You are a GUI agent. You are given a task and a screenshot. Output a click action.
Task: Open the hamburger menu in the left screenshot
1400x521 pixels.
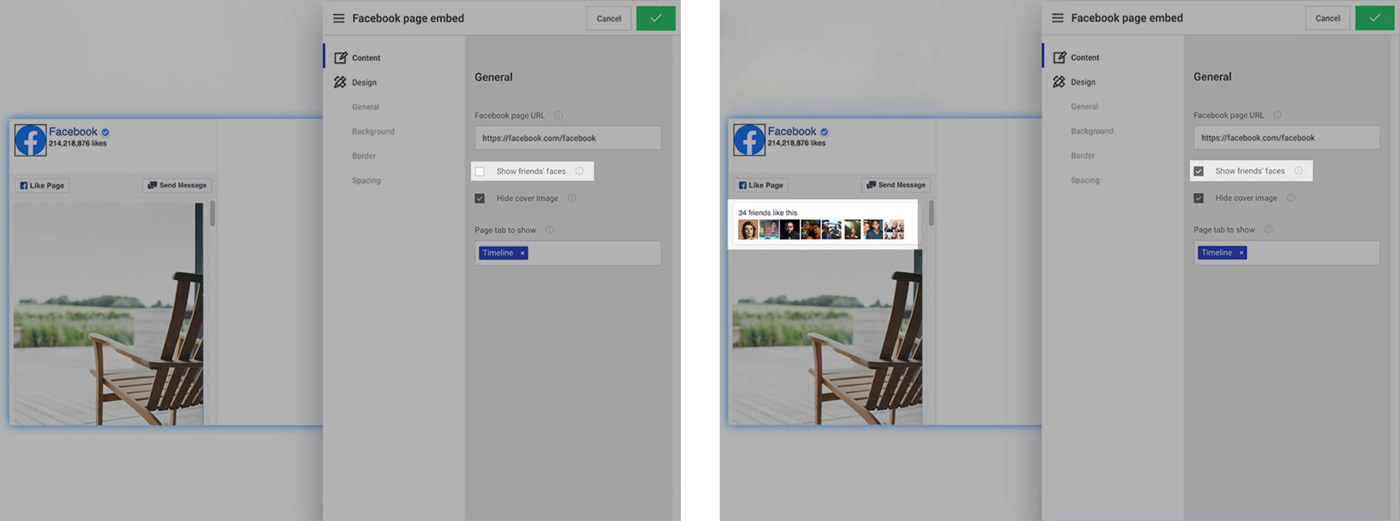339,18
